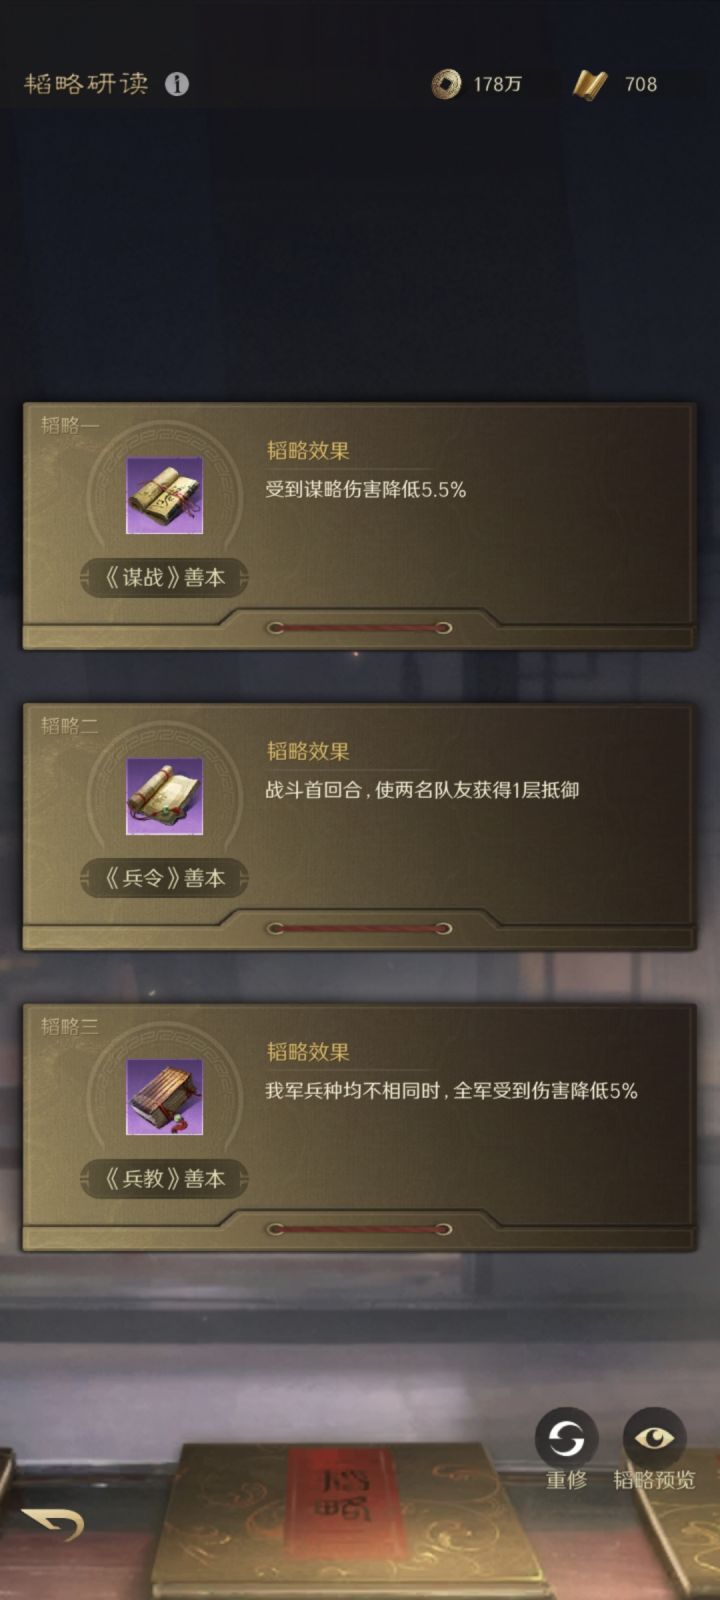Screen dimensions: 720x1600
Task: Click the 《兵教》善本 label
Action: [164, 1179]
